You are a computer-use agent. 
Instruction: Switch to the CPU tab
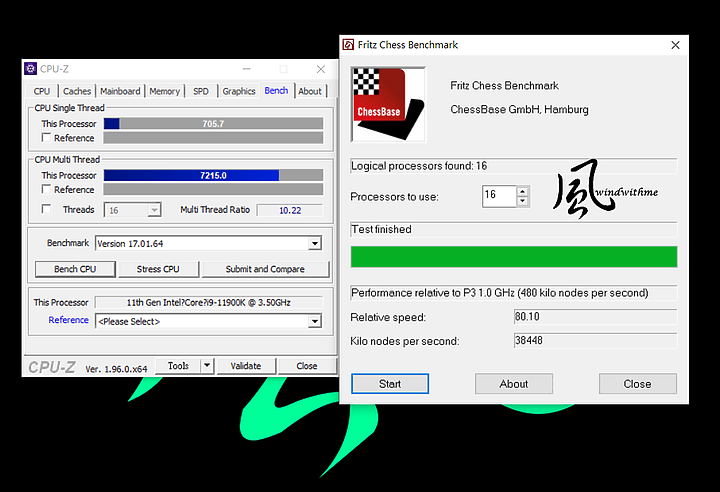pos(42,91)
